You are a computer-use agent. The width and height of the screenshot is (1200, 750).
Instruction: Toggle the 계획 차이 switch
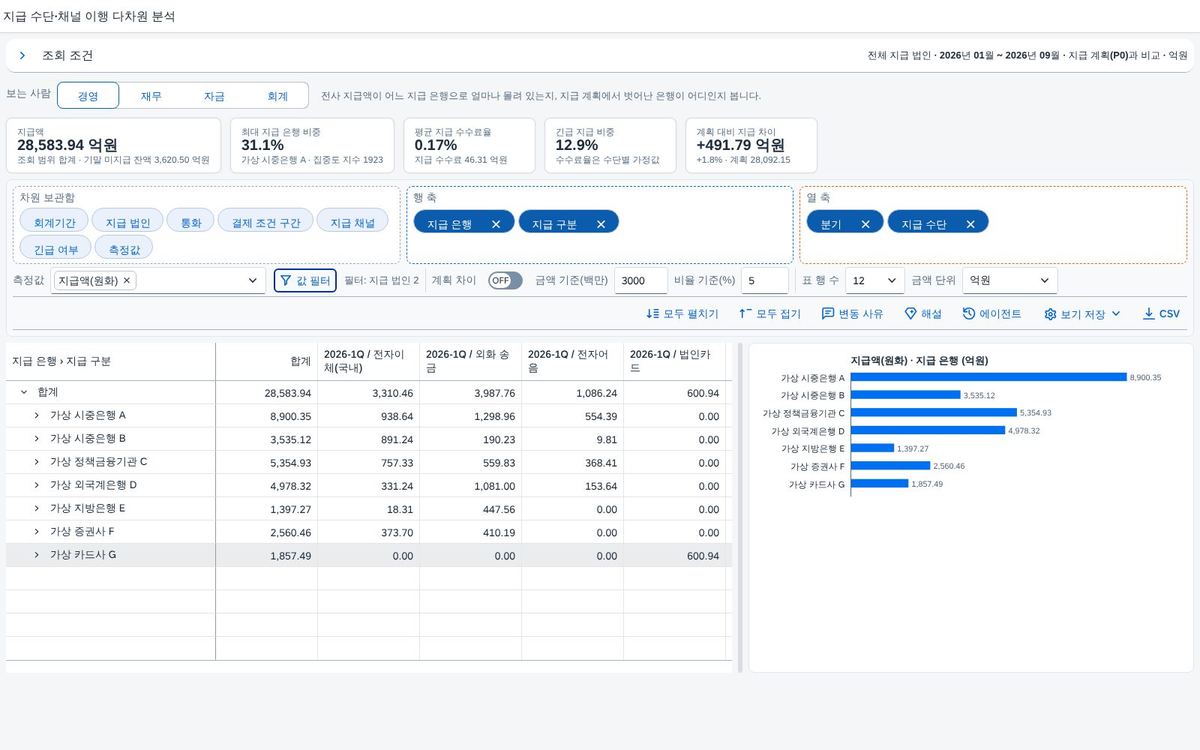pos(505,281)
